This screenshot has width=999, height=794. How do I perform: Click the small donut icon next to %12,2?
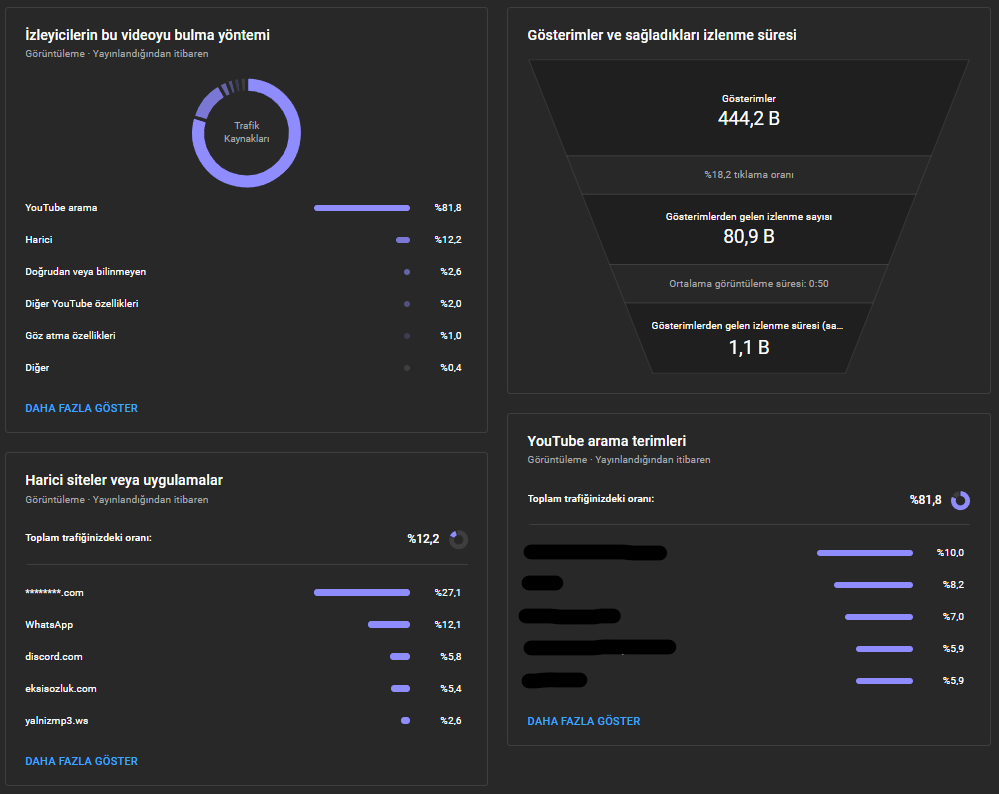(458, 540)
